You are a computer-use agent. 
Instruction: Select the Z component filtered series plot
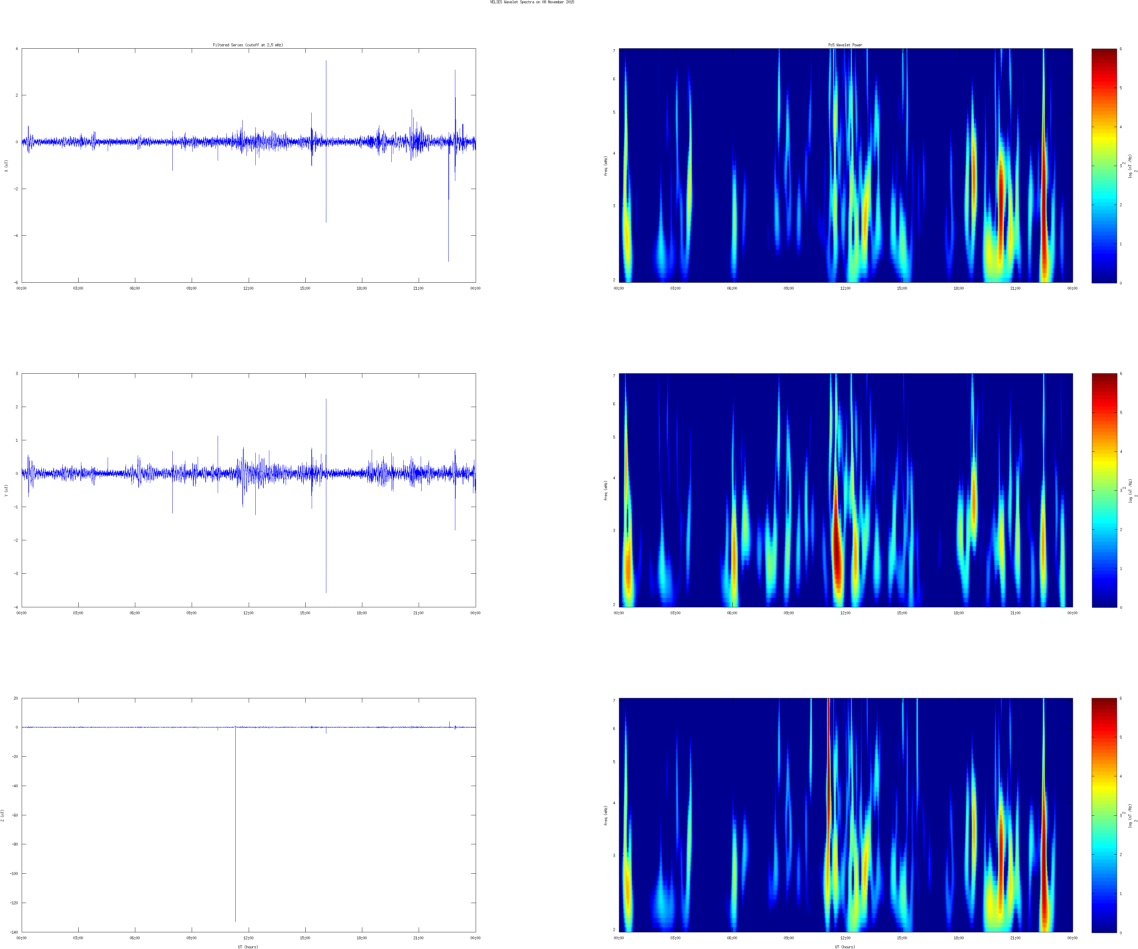249,815
